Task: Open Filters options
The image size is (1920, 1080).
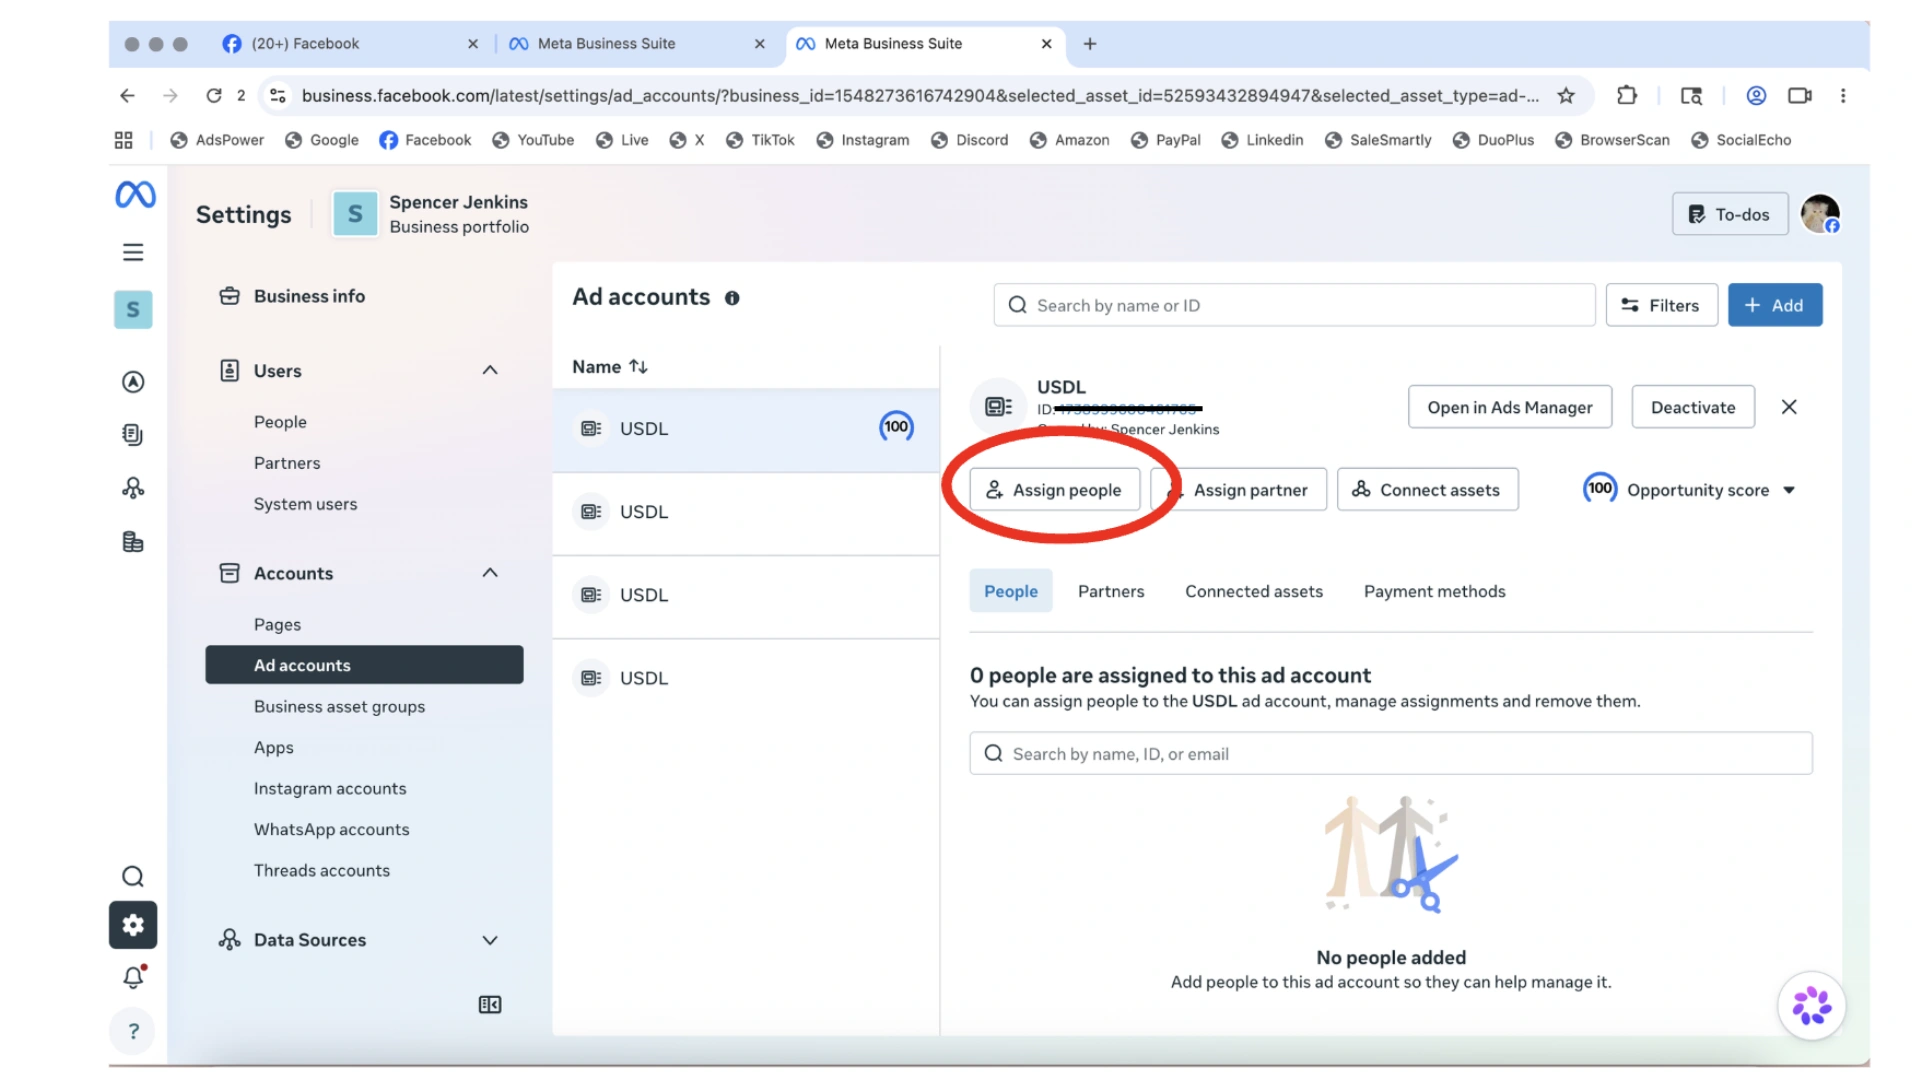Action: coord(1661,305)
